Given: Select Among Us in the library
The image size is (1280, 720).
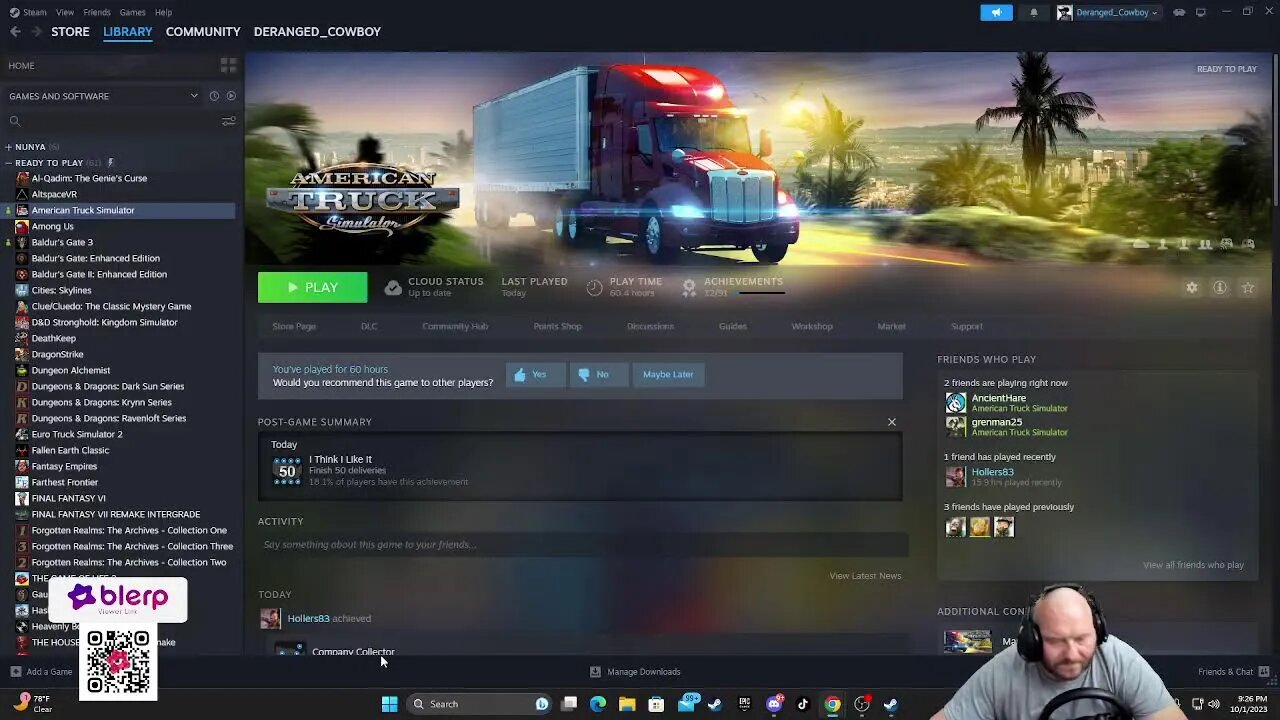Looking at the screenshot, I should [x=52, y=226].
